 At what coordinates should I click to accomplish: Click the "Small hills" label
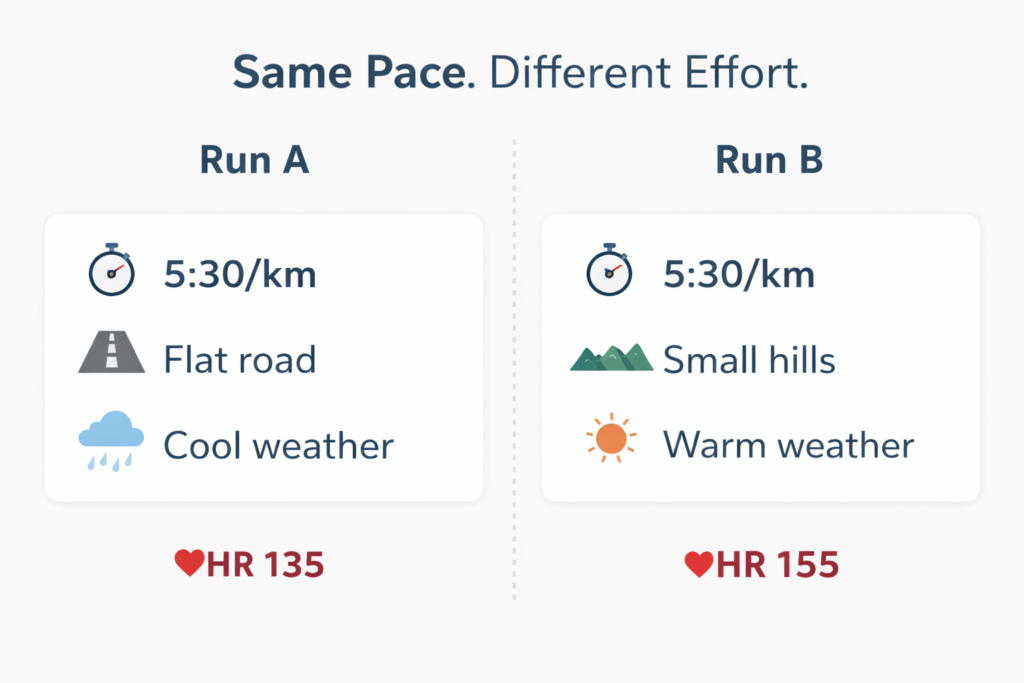tap(749, 359)
